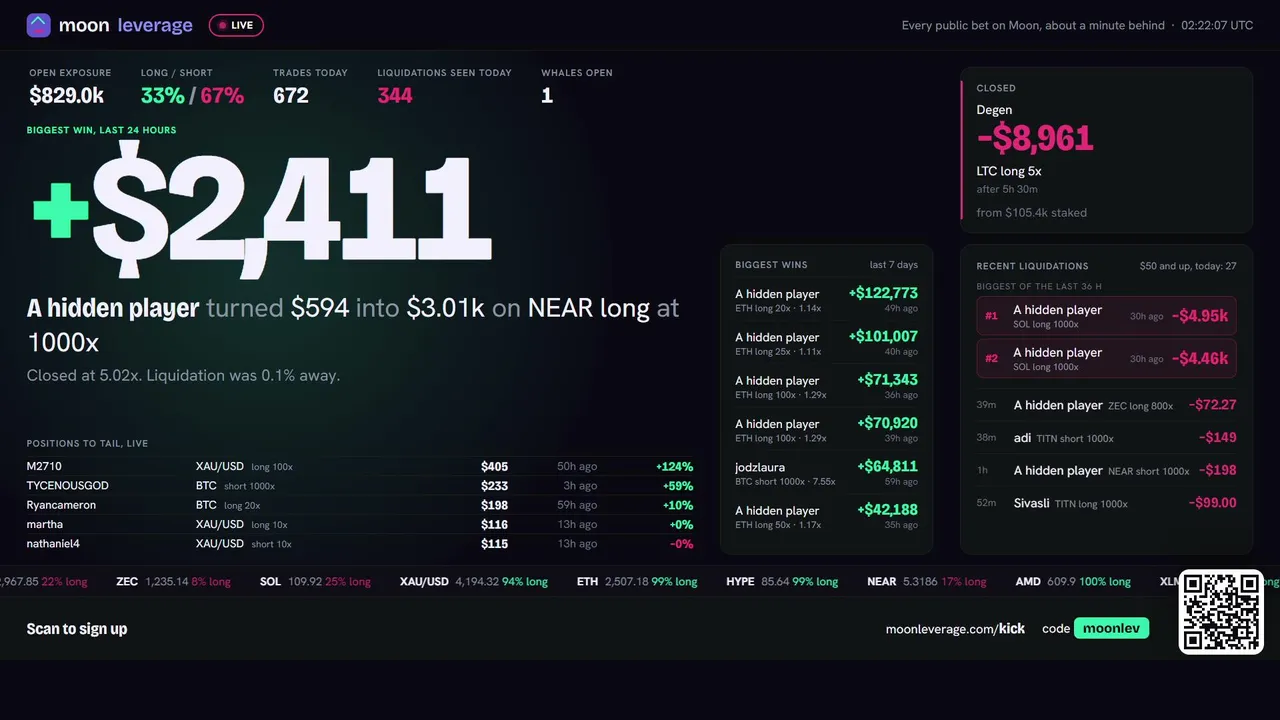
Task: Click the $829.0k open exposure value
Action: pos(67,95)
